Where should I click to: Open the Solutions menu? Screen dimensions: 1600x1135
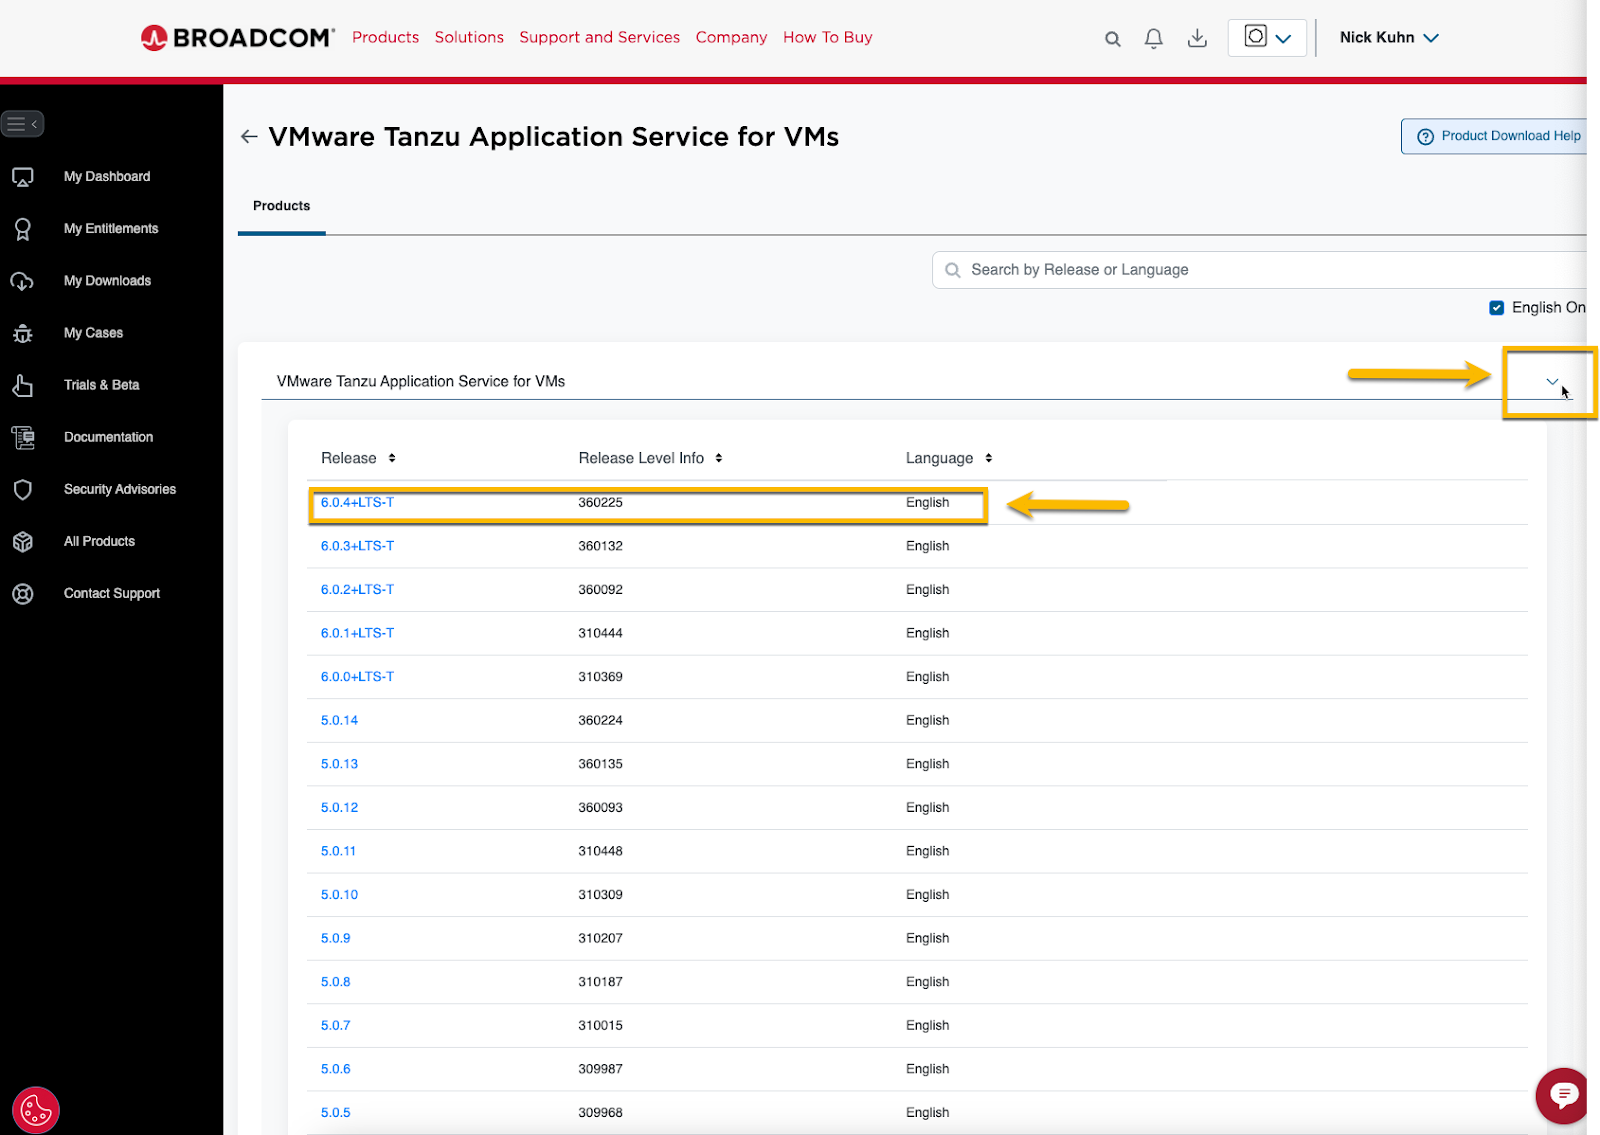tap(469, 37)
